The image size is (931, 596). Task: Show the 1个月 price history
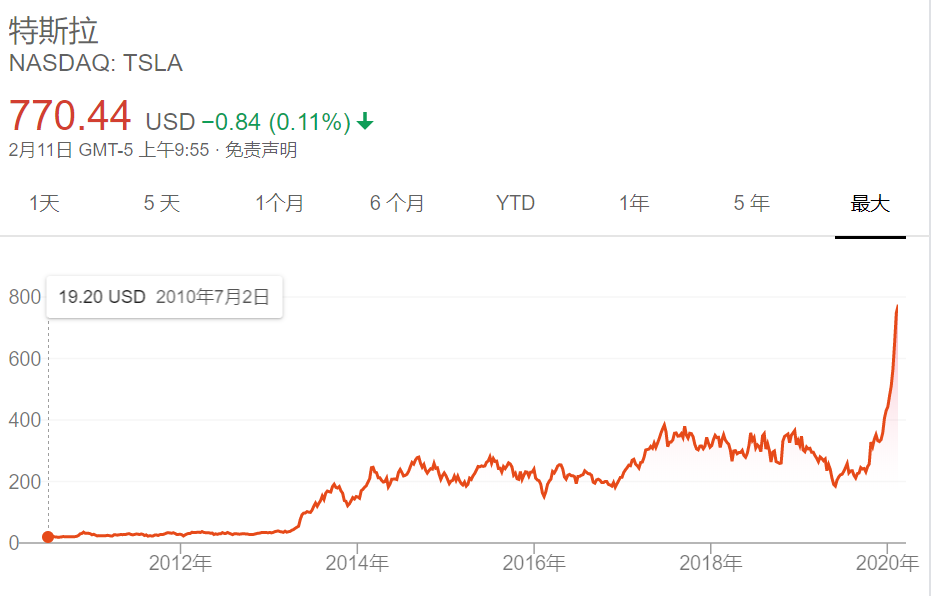point(280,204)
